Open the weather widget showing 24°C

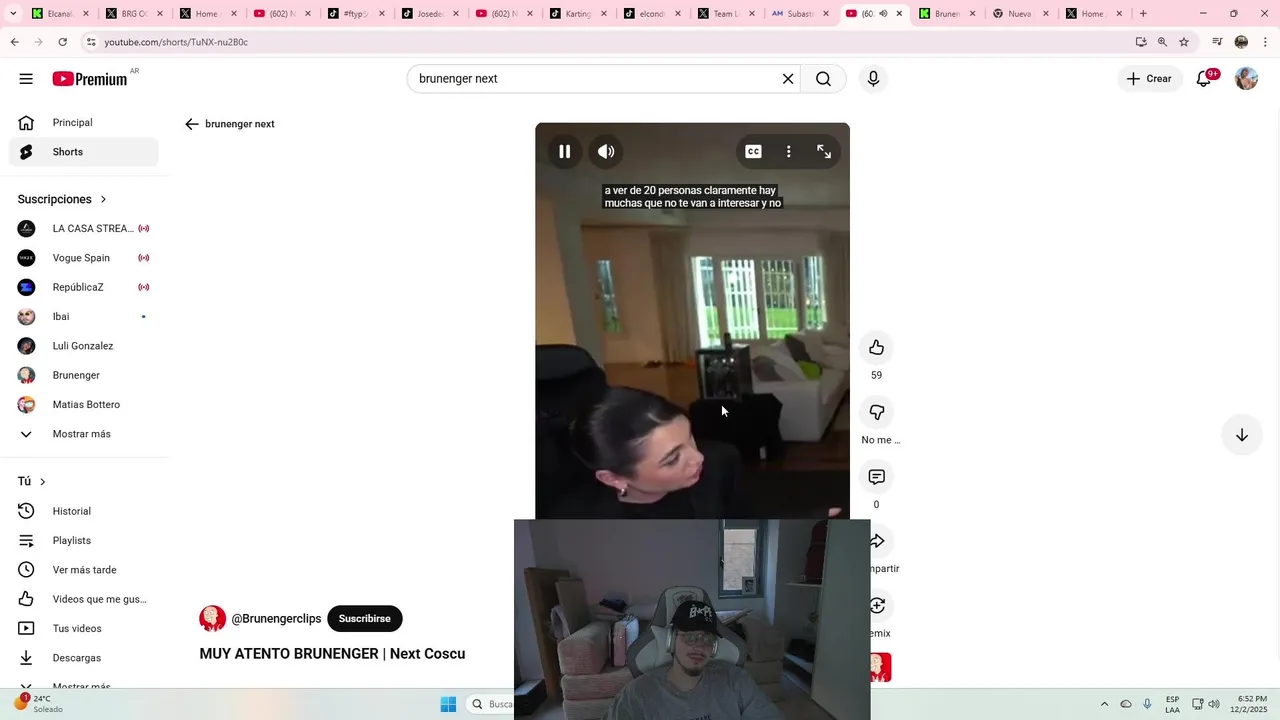pos(38,704)
